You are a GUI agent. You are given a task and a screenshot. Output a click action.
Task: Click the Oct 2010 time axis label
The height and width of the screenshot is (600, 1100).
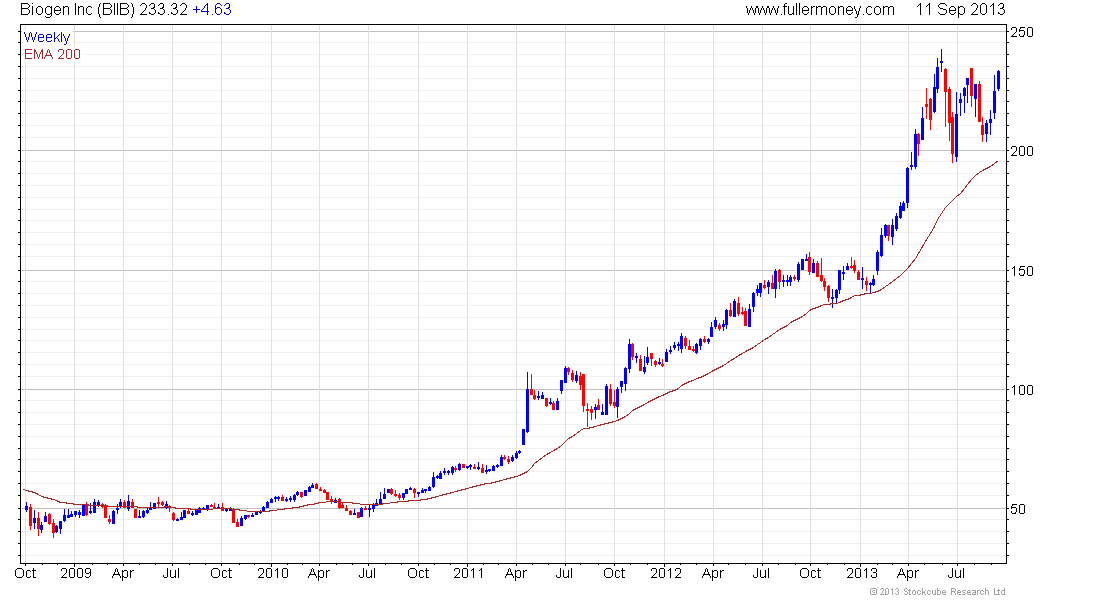tap(418, 573)
